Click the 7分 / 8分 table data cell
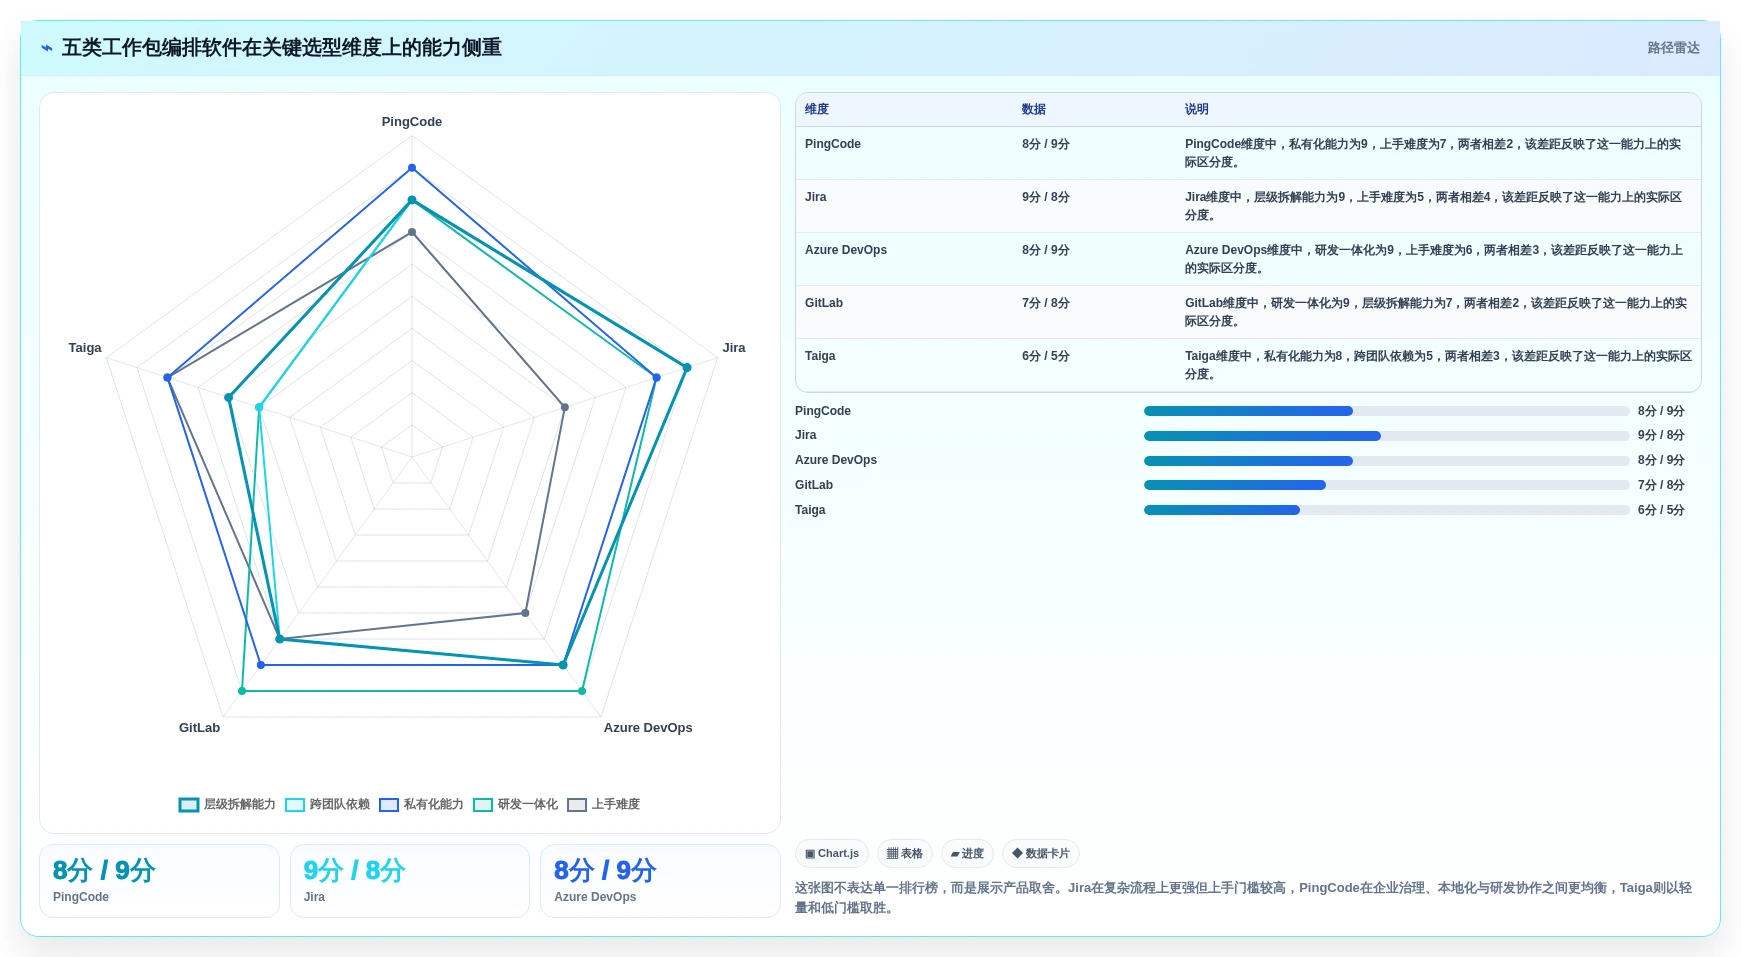The width and height of the screenshot is (1741, 957). [1046, 303]
